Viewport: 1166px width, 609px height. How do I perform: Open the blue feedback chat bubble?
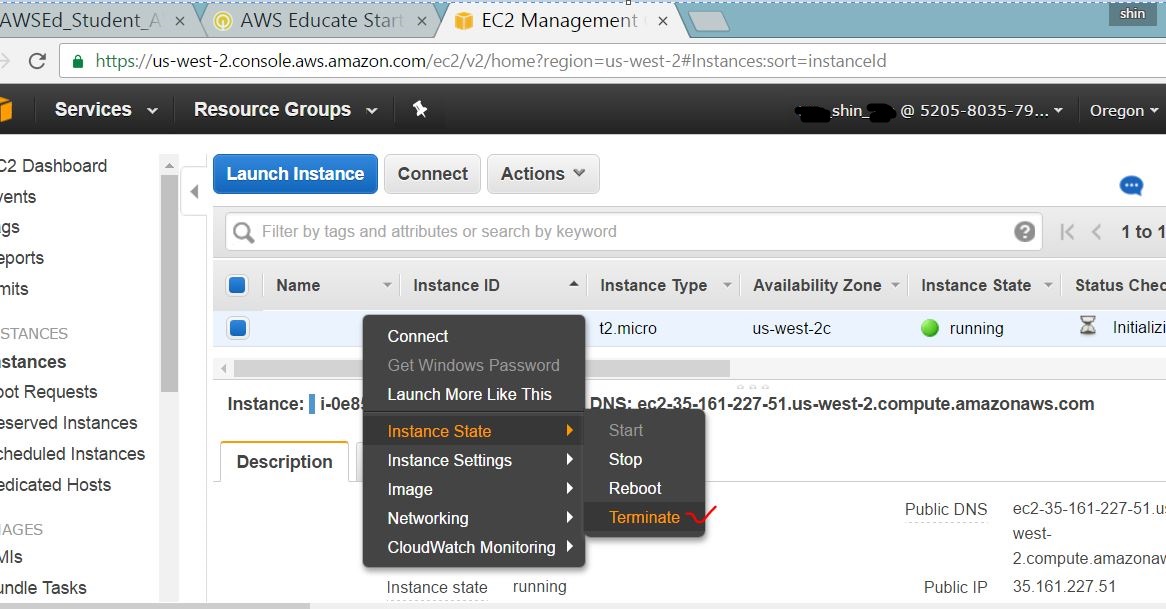[1131, 186]
